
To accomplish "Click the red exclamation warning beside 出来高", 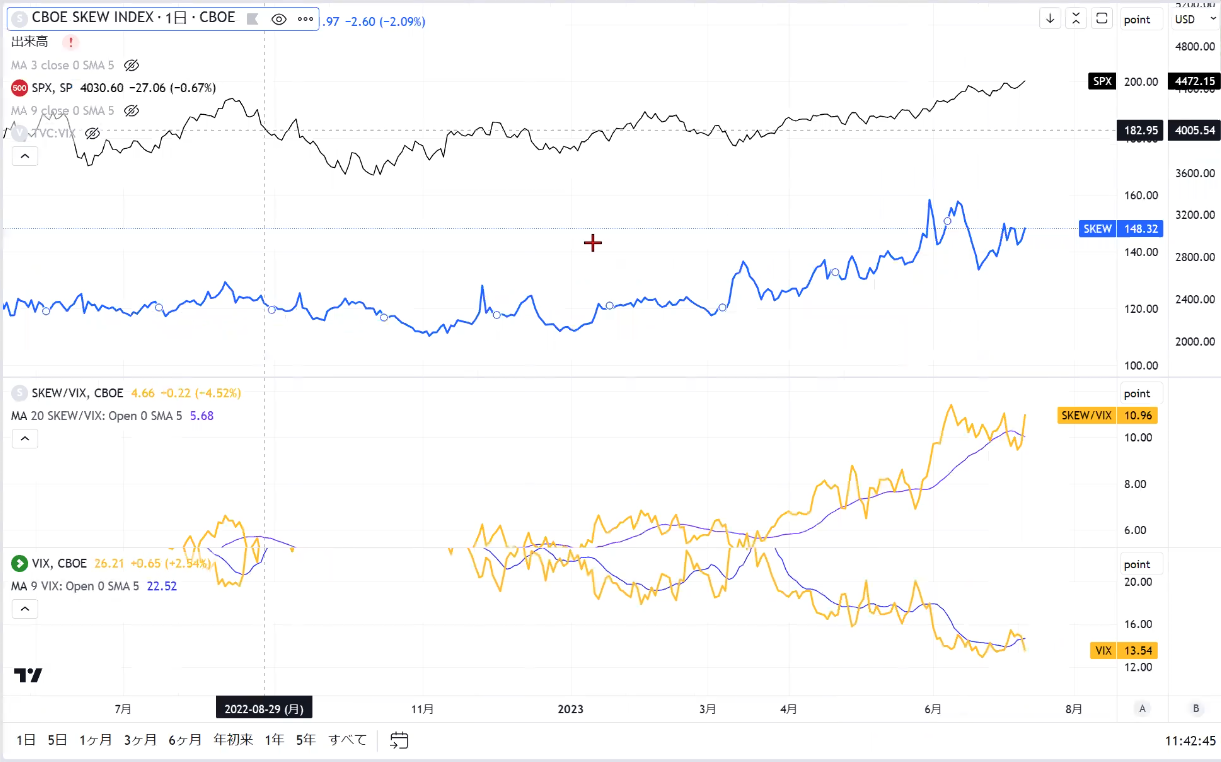I will pos(71,42).
